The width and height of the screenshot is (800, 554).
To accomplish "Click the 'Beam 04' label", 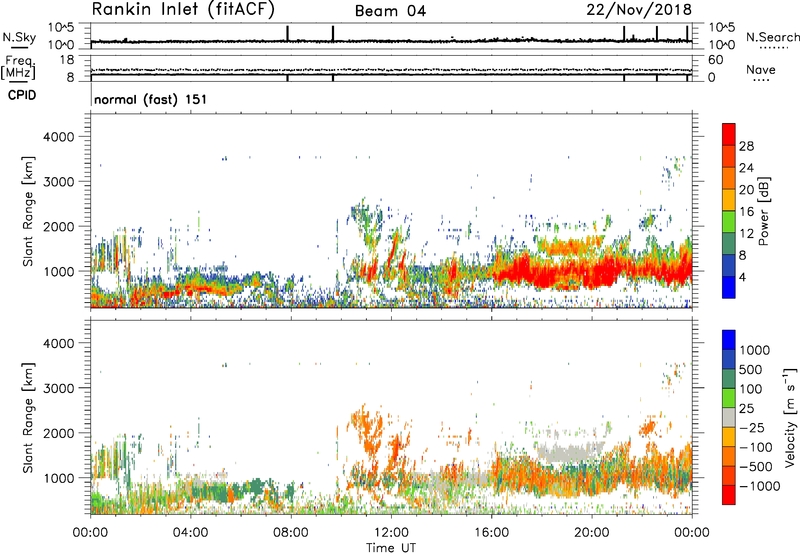I will pos(390,11).
